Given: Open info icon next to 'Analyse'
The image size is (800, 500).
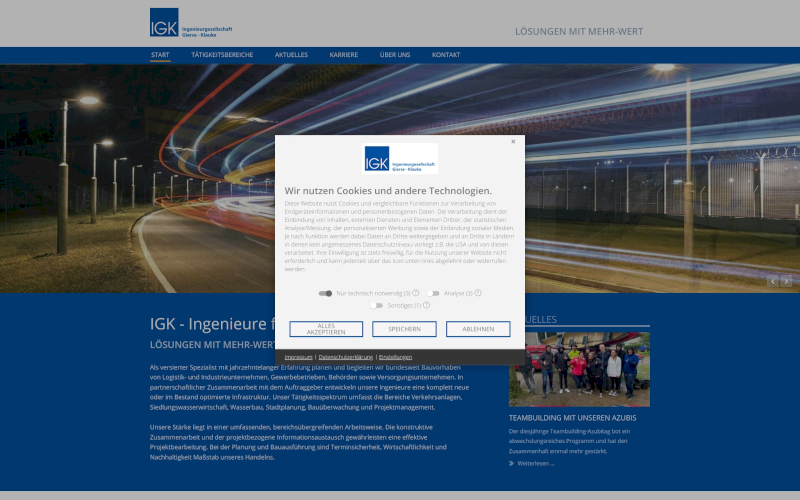Looking at the screenshot, I should point(478,293).
